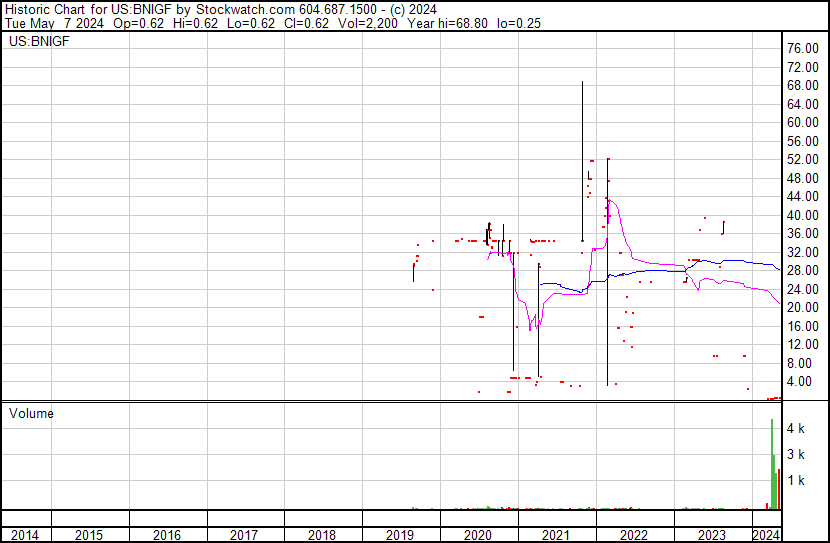Select the 2018 year on timeline

tap(323, 535)
